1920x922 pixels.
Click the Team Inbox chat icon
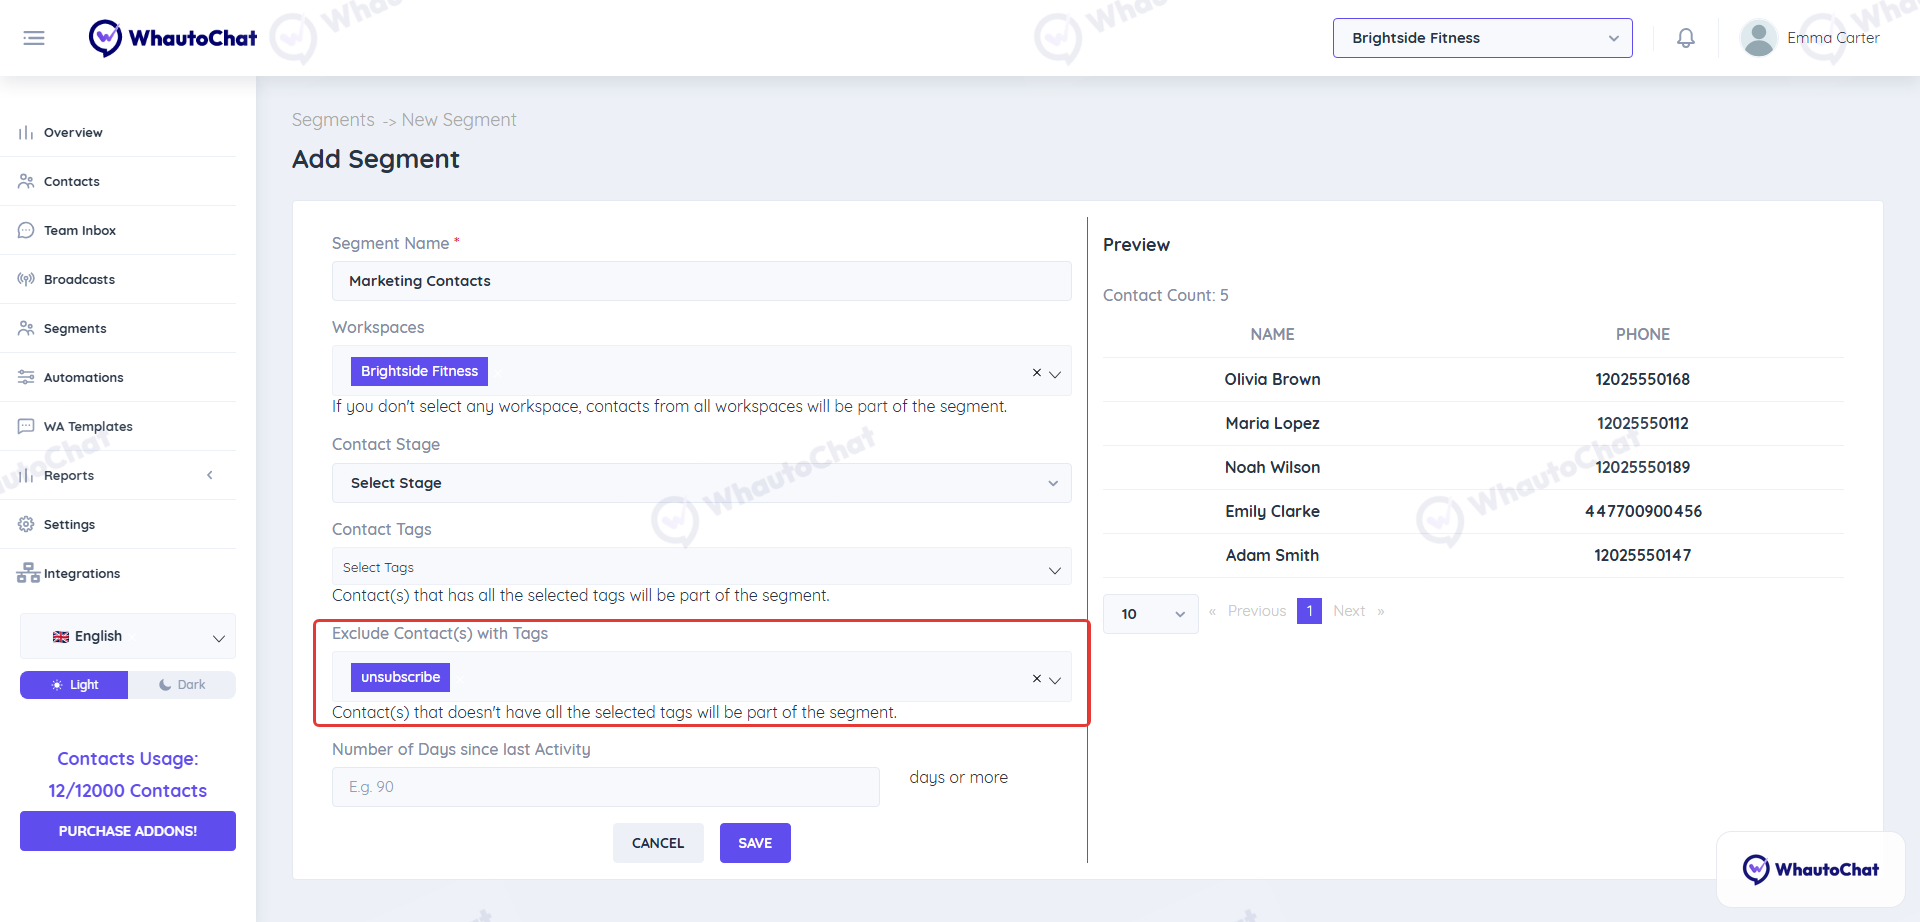26,230
